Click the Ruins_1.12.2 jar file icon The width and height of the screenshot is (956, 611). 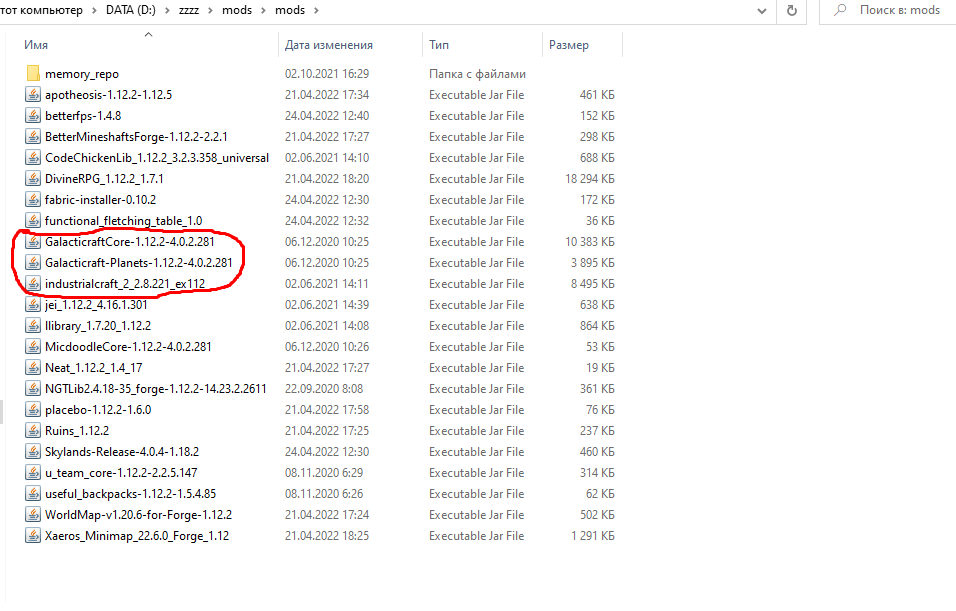(33, 431)
